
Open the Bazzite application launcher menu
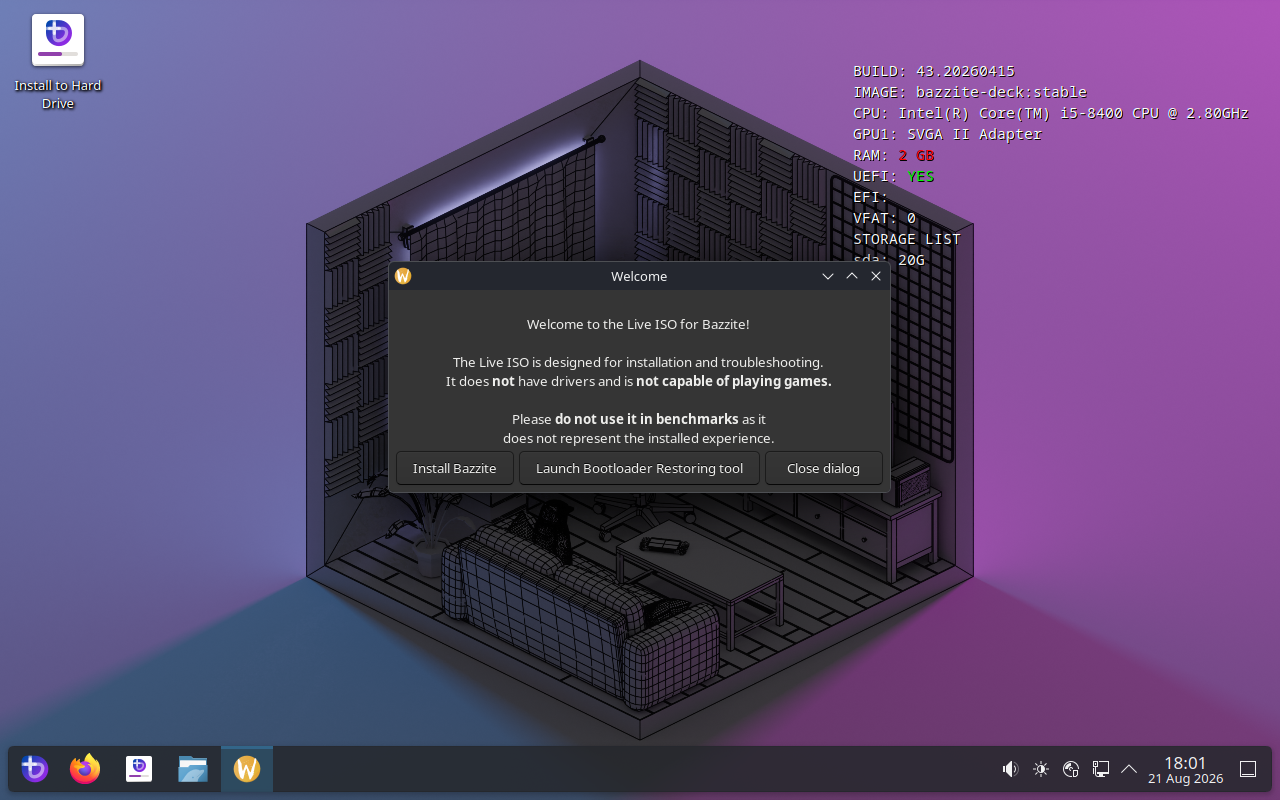click(x=35, y=769)
